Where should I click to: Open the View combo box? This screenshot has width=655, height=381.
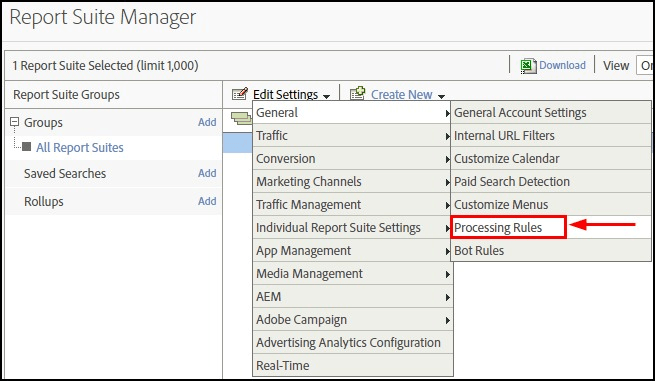click(645, 65)
